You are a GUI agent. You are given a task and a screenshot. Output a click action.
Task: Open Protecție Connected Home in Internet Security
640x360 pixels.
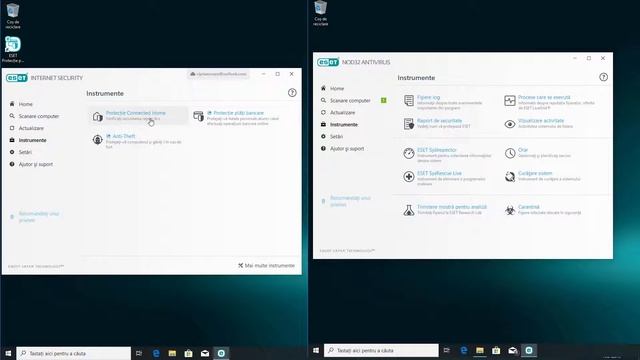pyautogui.click(x=136, y=113)
